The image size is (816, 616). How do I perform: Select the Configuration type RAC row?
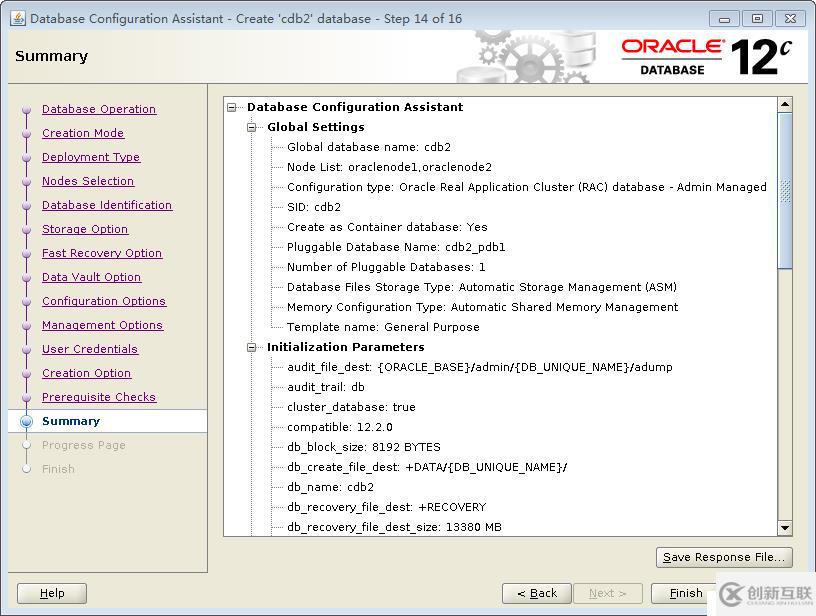point(527,187)
